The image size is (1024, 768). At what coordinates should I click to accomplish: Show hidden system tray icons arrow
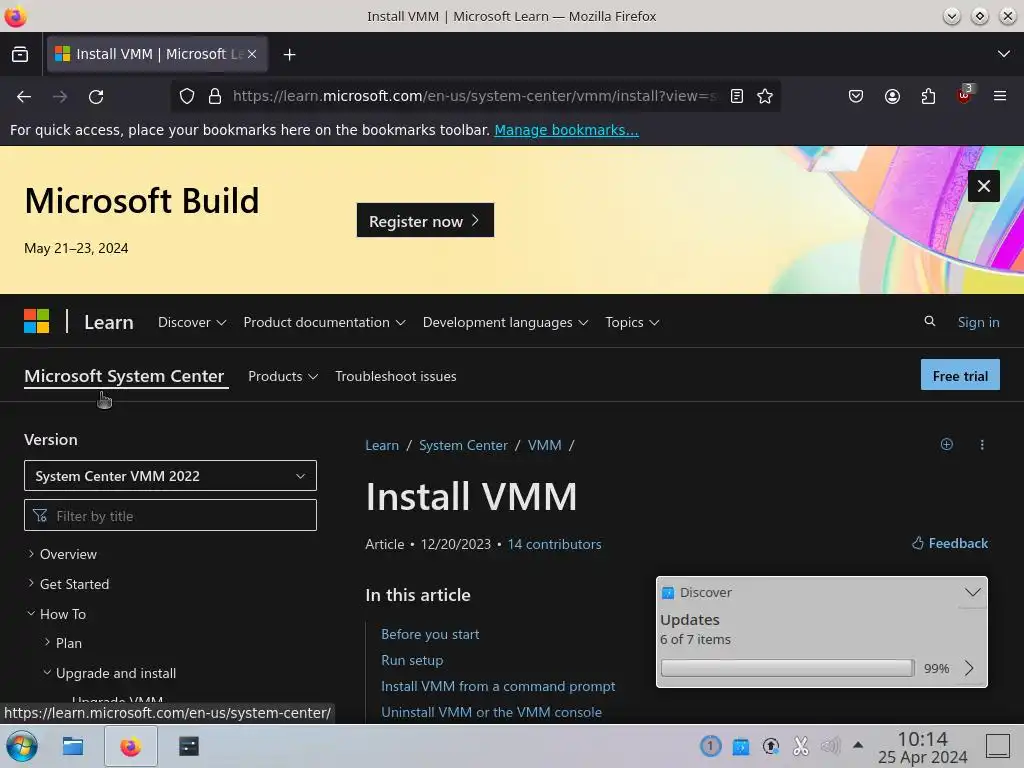858,745
